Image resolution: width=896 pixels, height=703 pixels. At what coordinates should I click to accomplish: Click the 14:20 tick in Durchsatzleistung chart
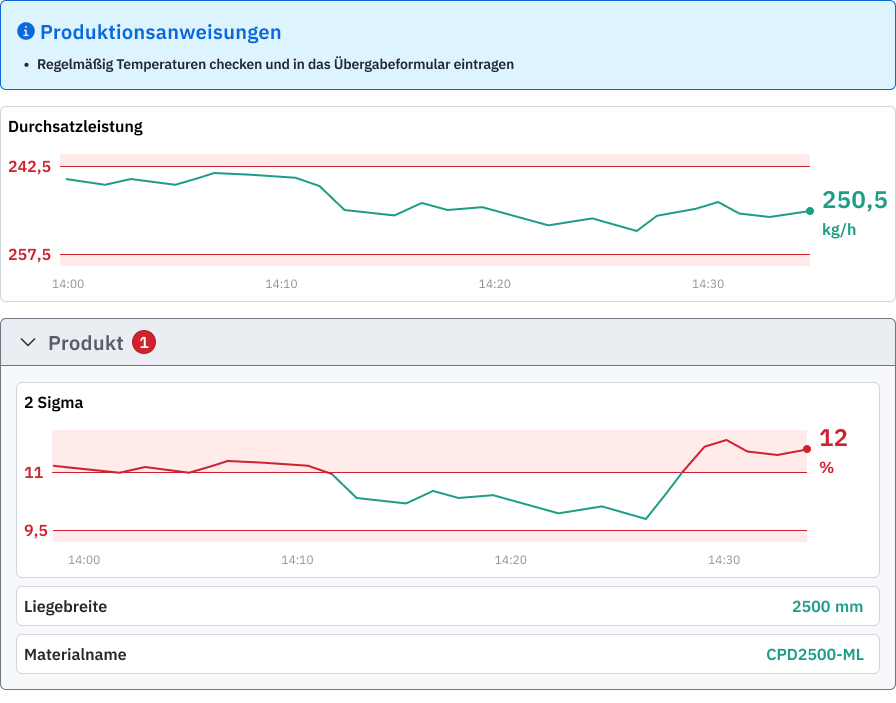pos(494,284)
